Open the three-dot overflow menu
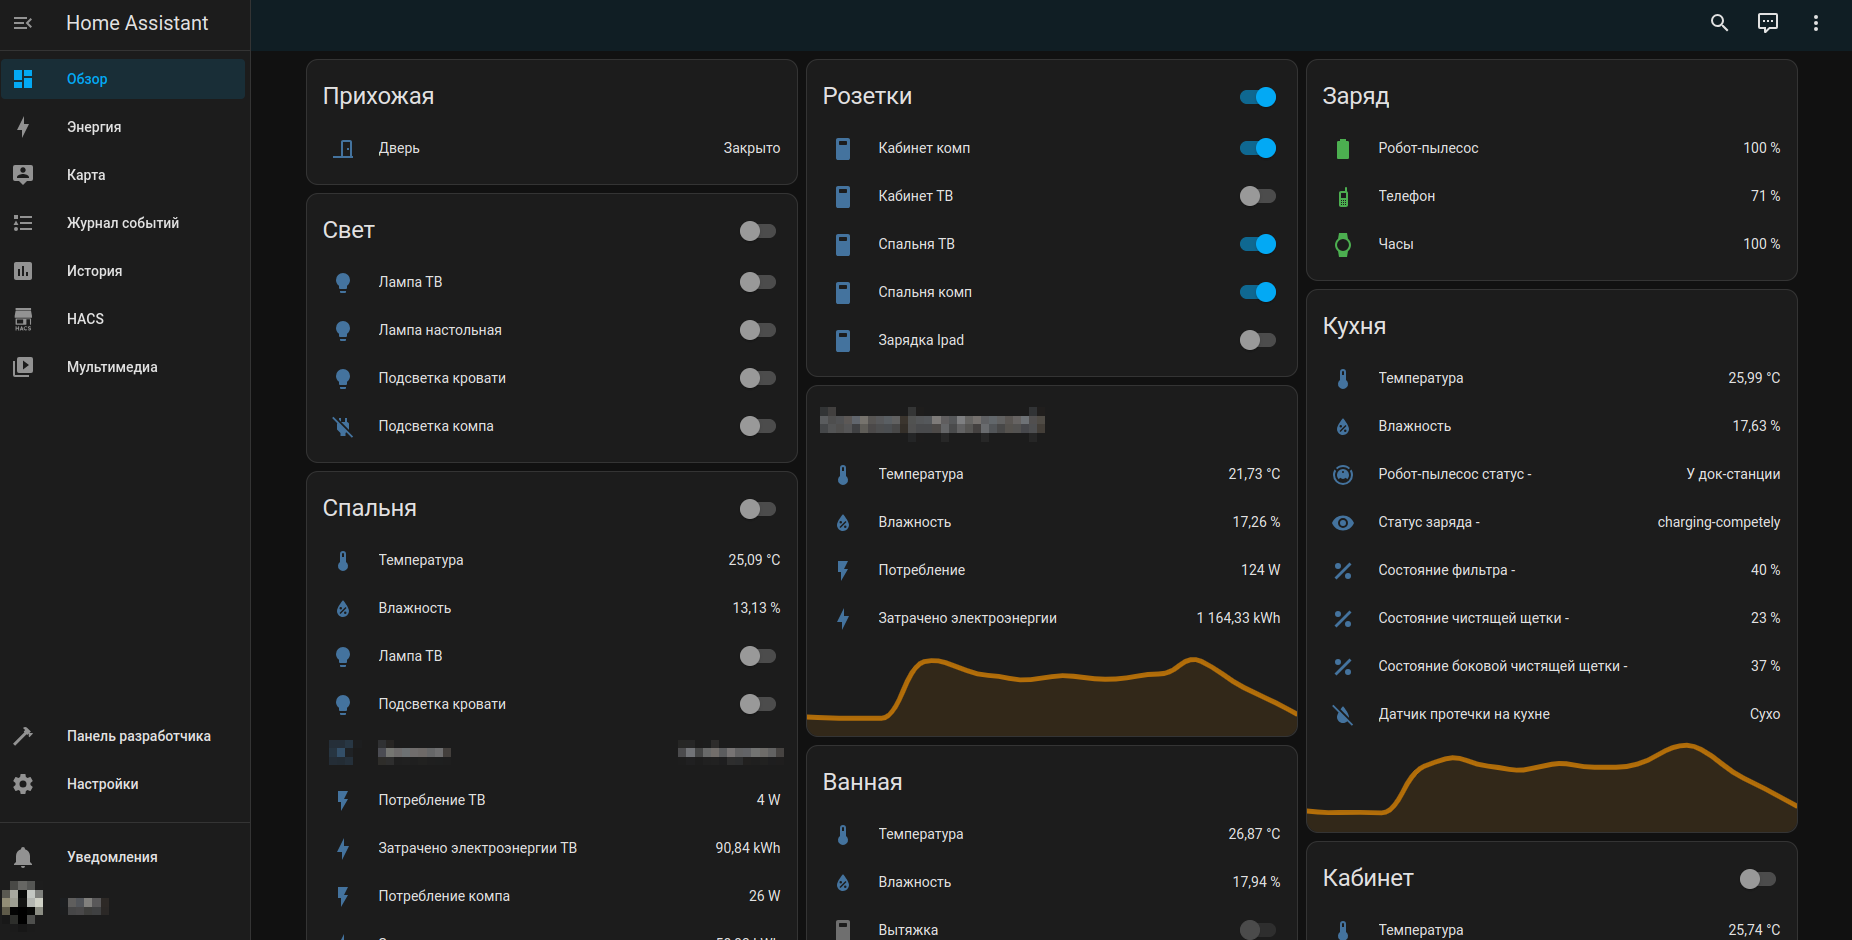This screenshot has width=1852, height=940. click(1816, 23)
